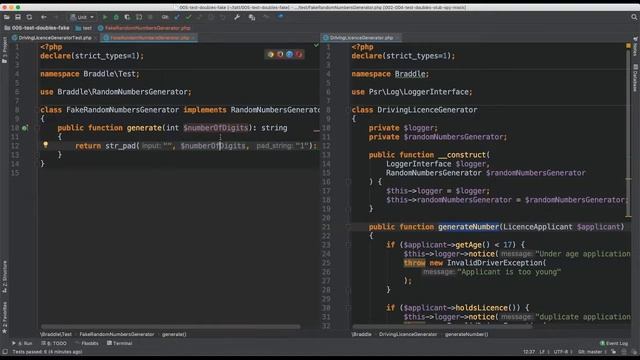Click the Synchronize toolbar icon
640x360 pixels.
(29, 17)
